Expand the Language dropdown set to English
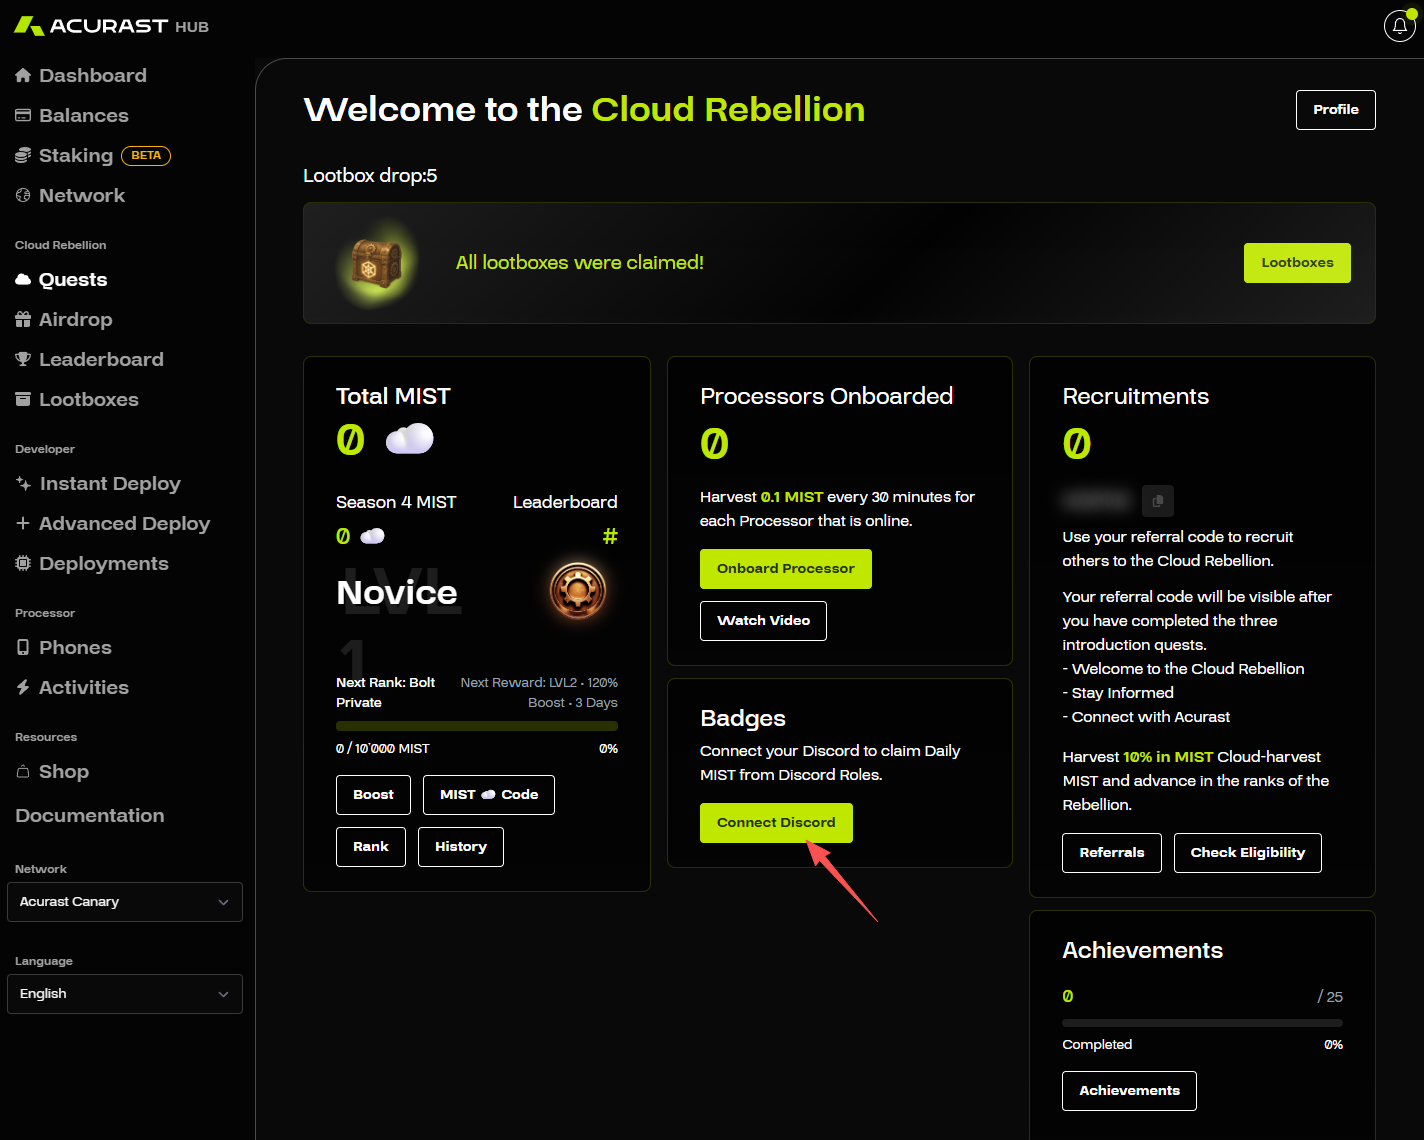Image resolution: width=1424 pixels, height=1140 pixels. coord(125,994)
